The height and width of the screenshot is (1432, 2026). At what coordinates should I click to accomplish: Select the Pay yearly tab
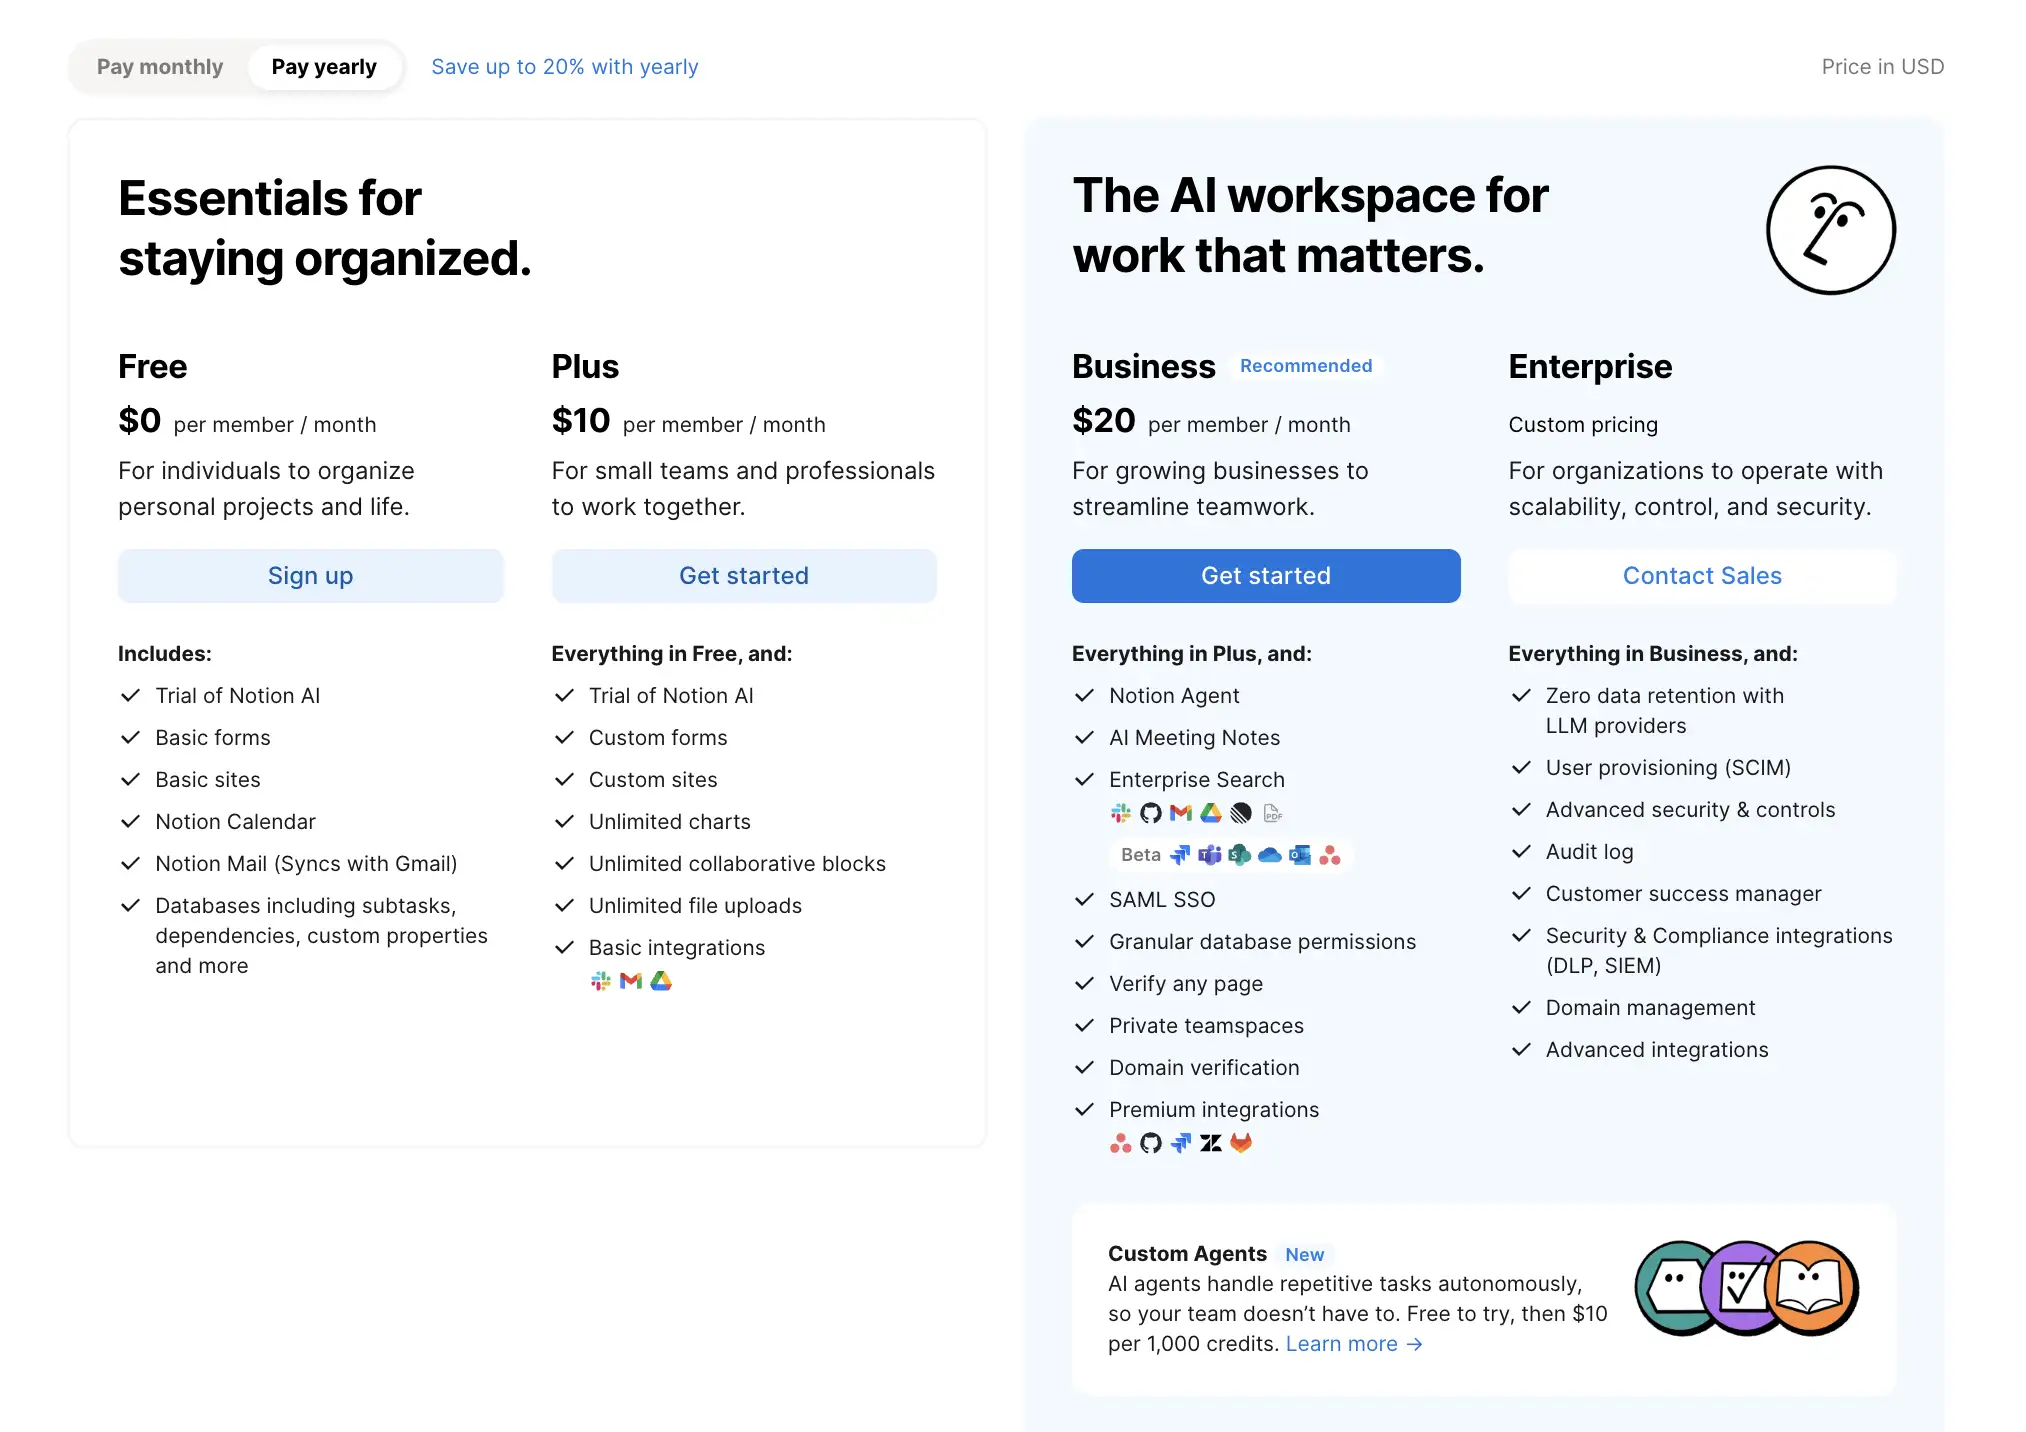[x=325, y=66]
